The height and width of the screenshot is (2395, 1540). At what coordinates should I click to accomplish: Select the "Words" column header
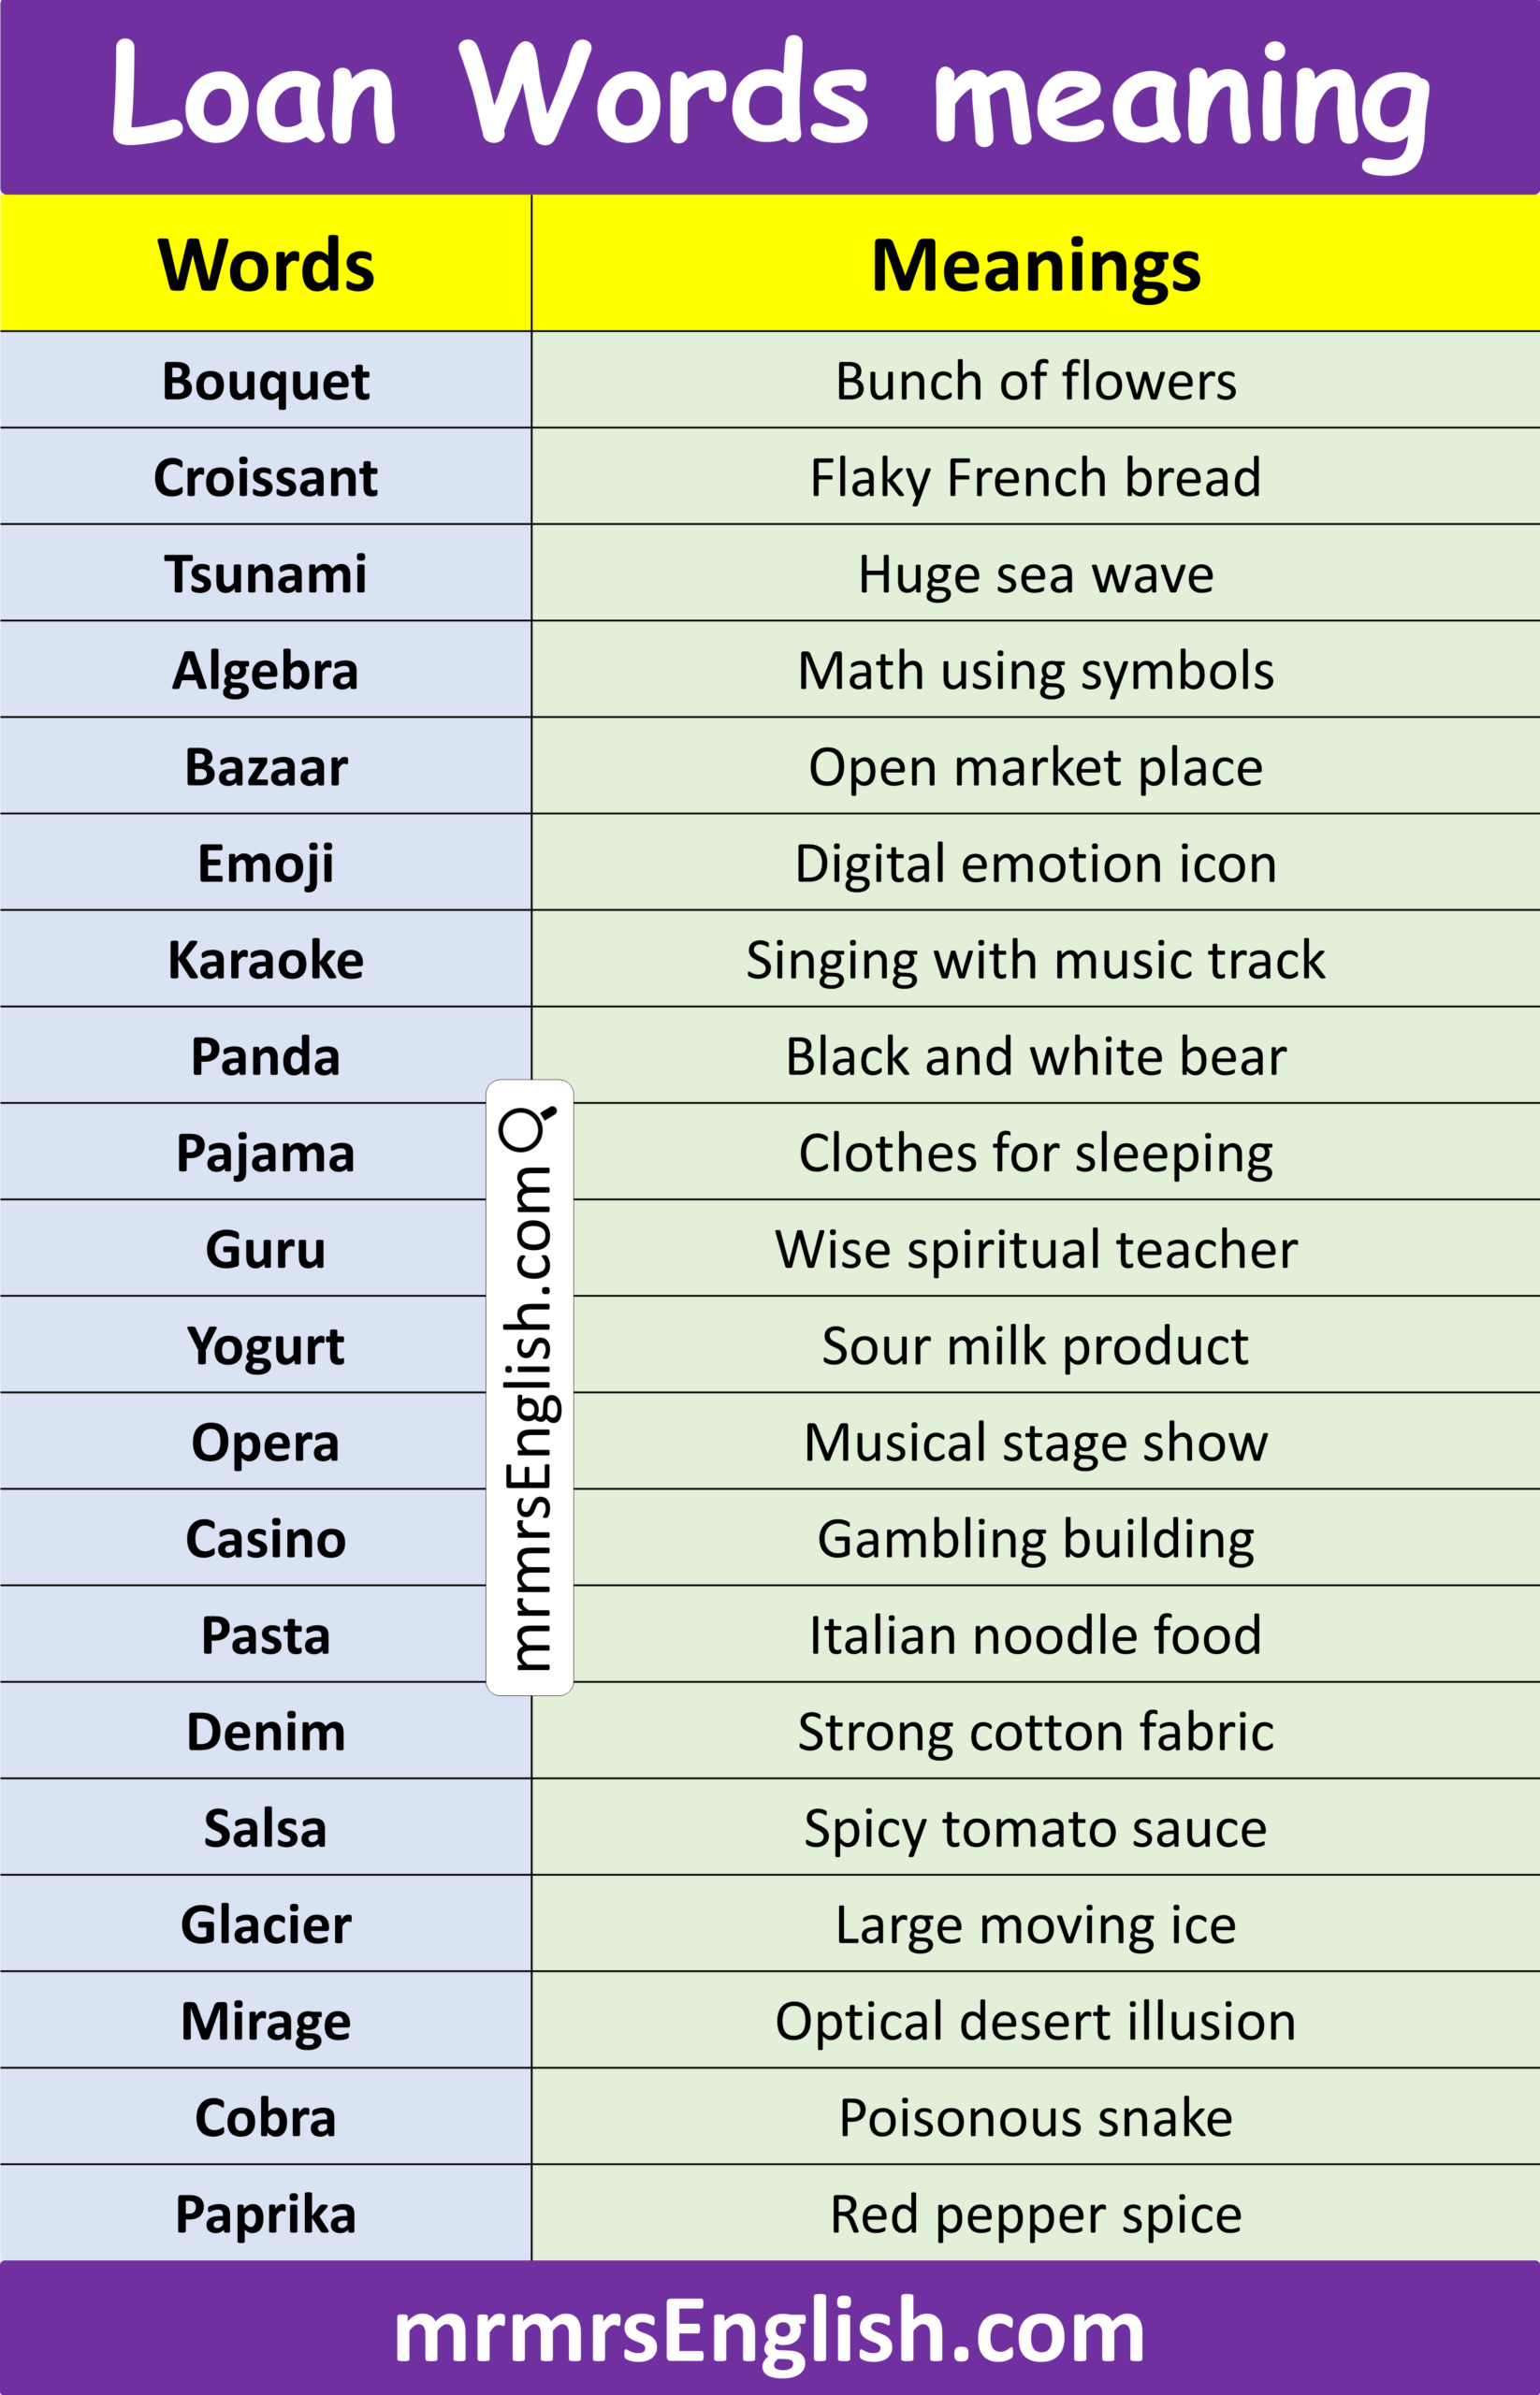point(266,265)
